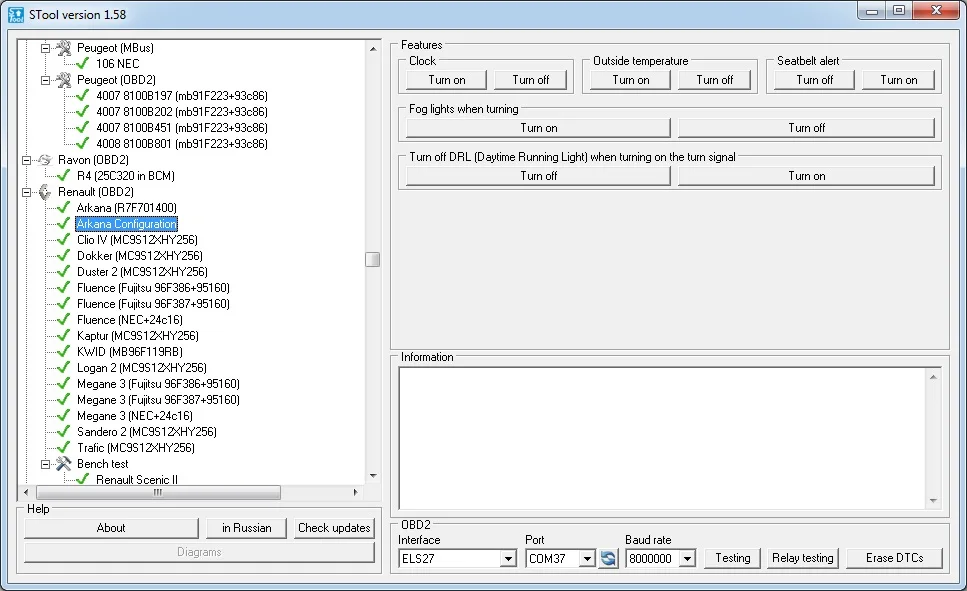Collapse the Renault (OBD2) tree node
This screenshot has width=967, height=591.
click(26, 192)
